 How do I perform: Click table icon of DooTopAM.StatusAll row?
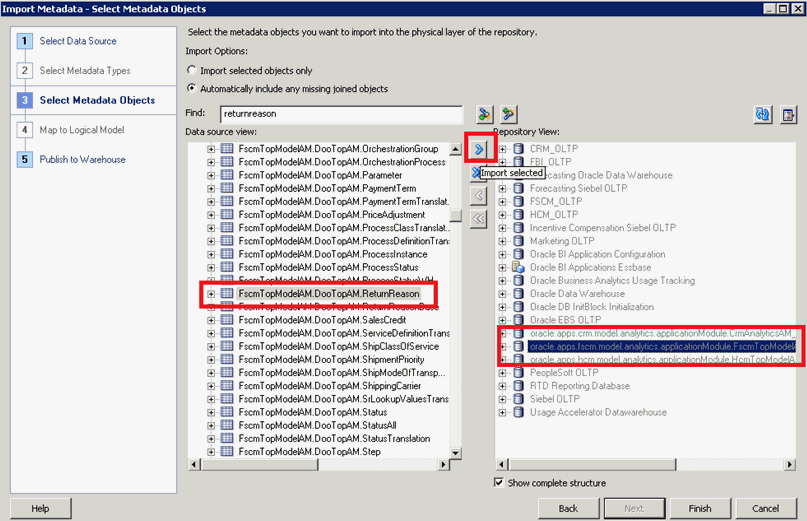227,425
